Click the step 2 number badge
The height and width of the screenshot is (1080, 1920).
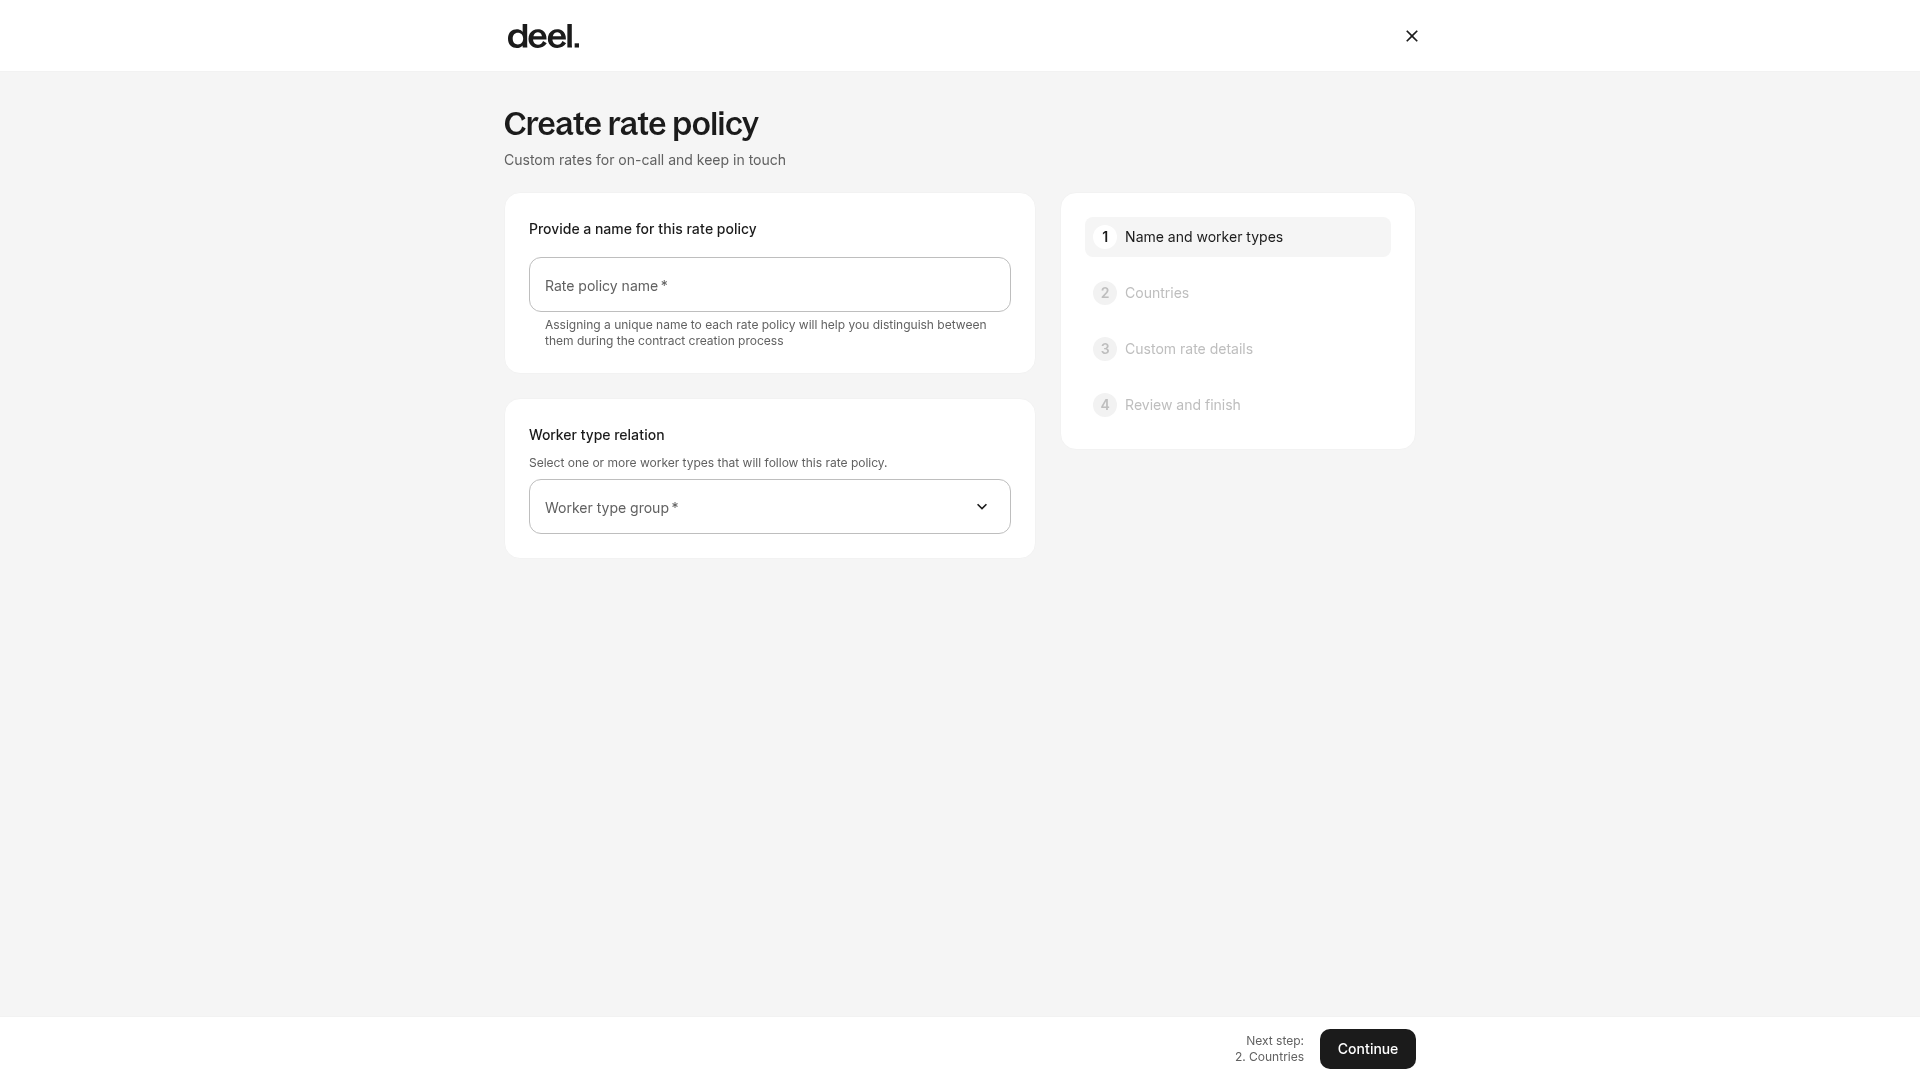[x=1105, y=293]
